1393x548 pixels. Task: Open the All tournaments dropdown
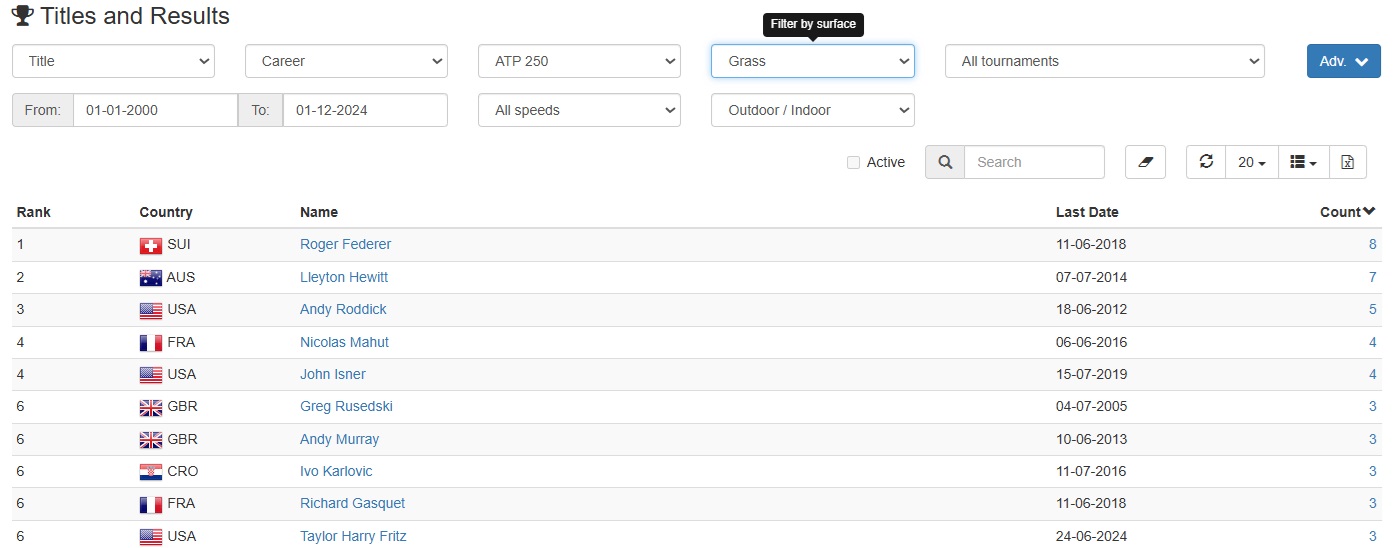(x=1105, y=61)
